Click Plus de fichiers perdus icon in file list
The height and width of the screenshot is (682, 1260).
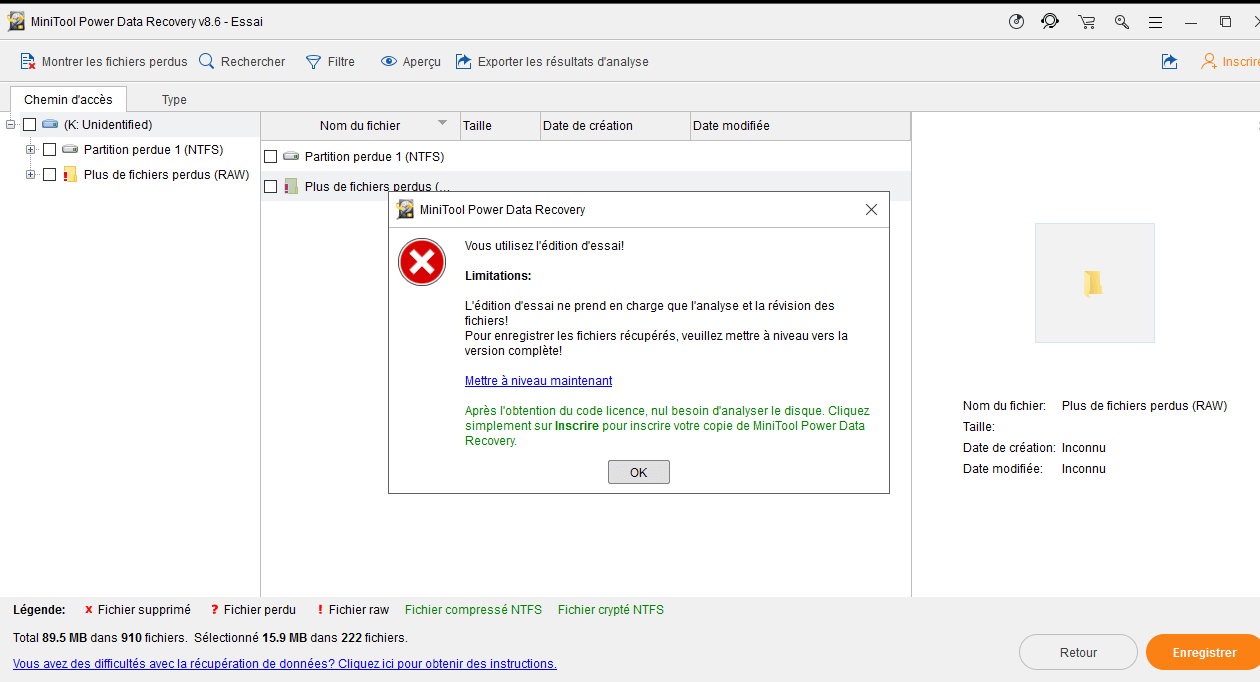point(291,186)
